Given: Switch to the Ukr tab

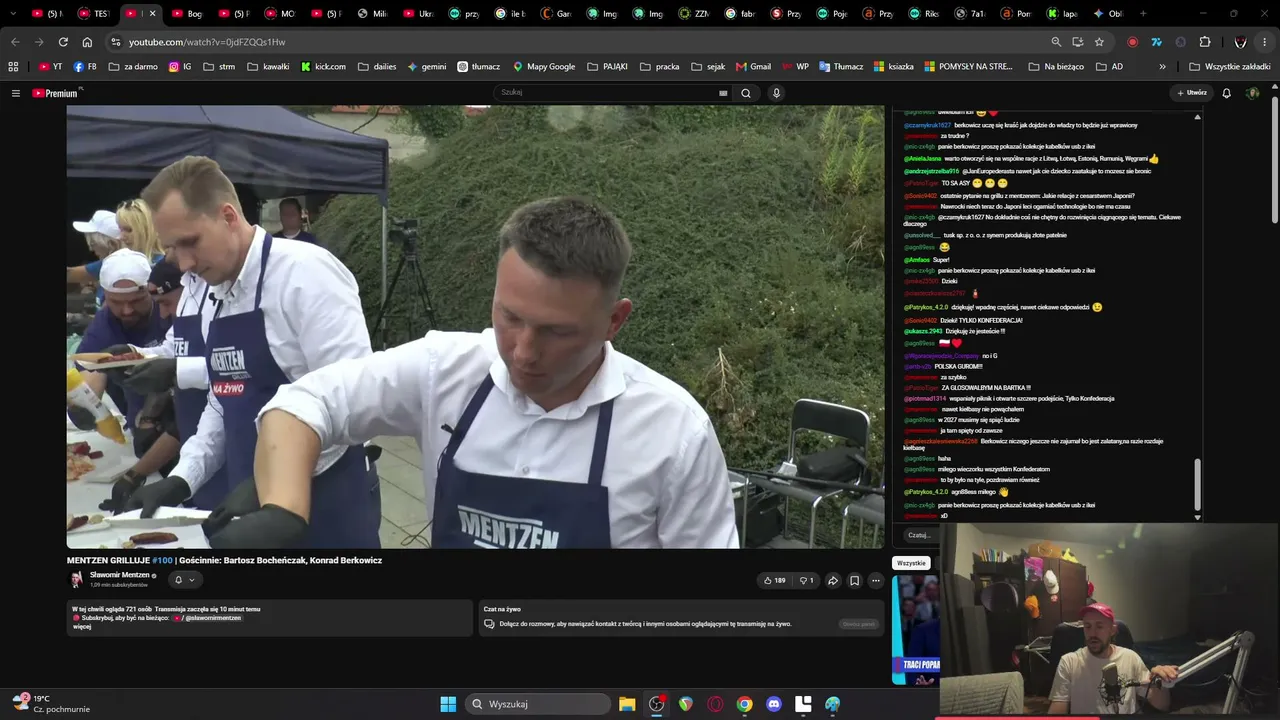Looking at the screenshot, I should 419,14.
